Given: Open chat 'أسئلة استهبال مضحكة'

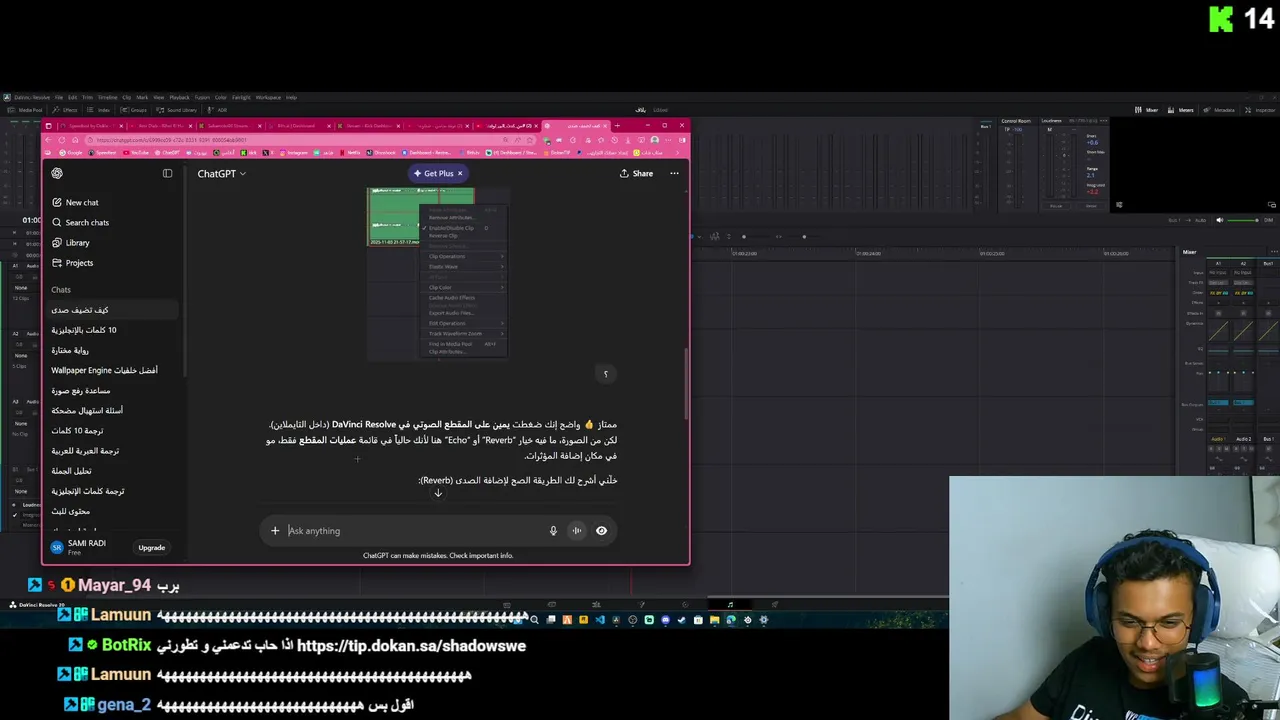Looking at the screenshot, I should (x=87, y=410).
